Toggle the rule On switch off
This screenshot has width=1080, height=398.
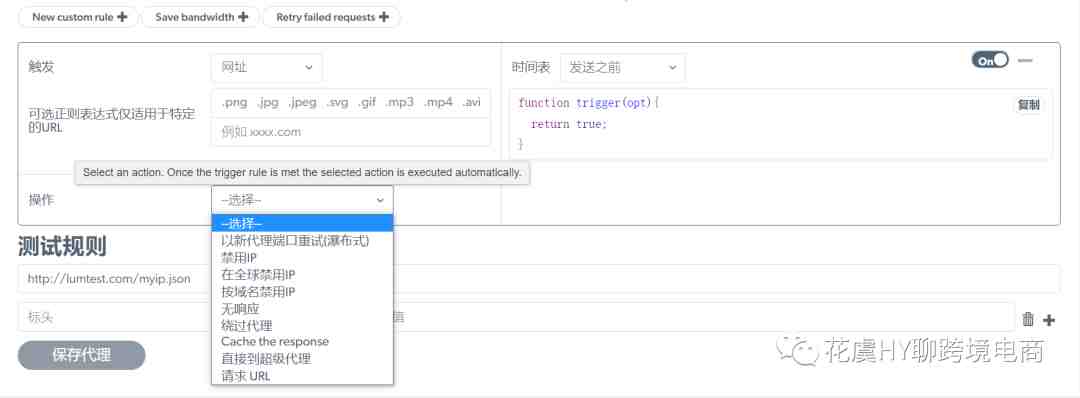(990, 61)
